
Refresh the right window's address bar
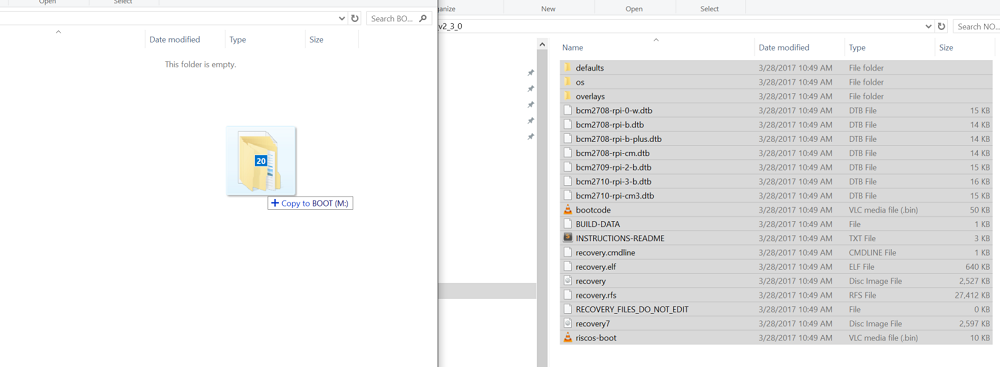tap(942, 26)
